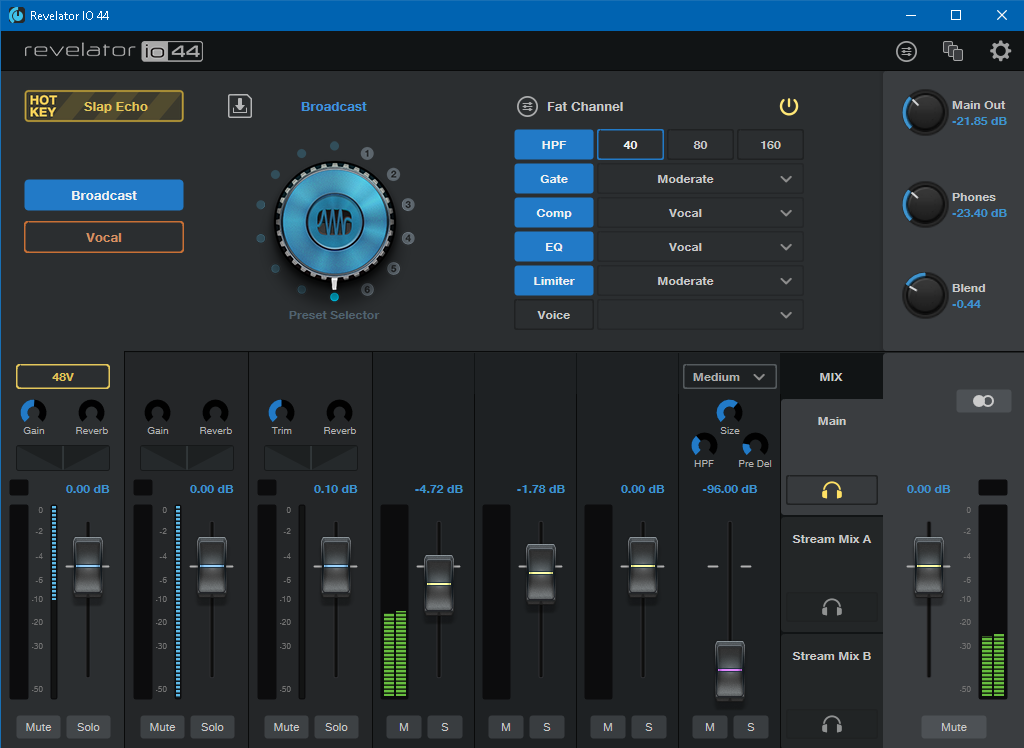The width and height of the screenshot is (1024, 748).
Task: Select the Main mix tab
Action: 831,421
